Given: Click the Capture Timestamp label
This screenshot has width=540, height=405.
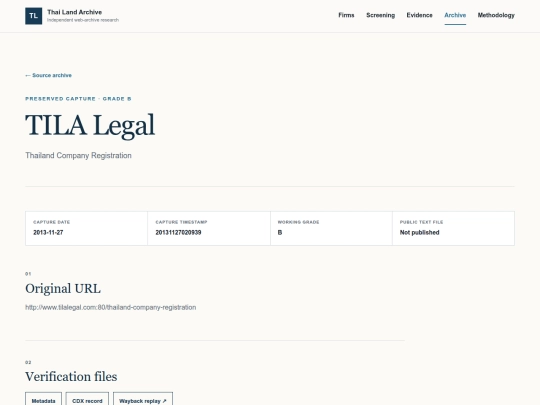Looking at the screenshot, I should pyautogui.click(x=181, y=222).
